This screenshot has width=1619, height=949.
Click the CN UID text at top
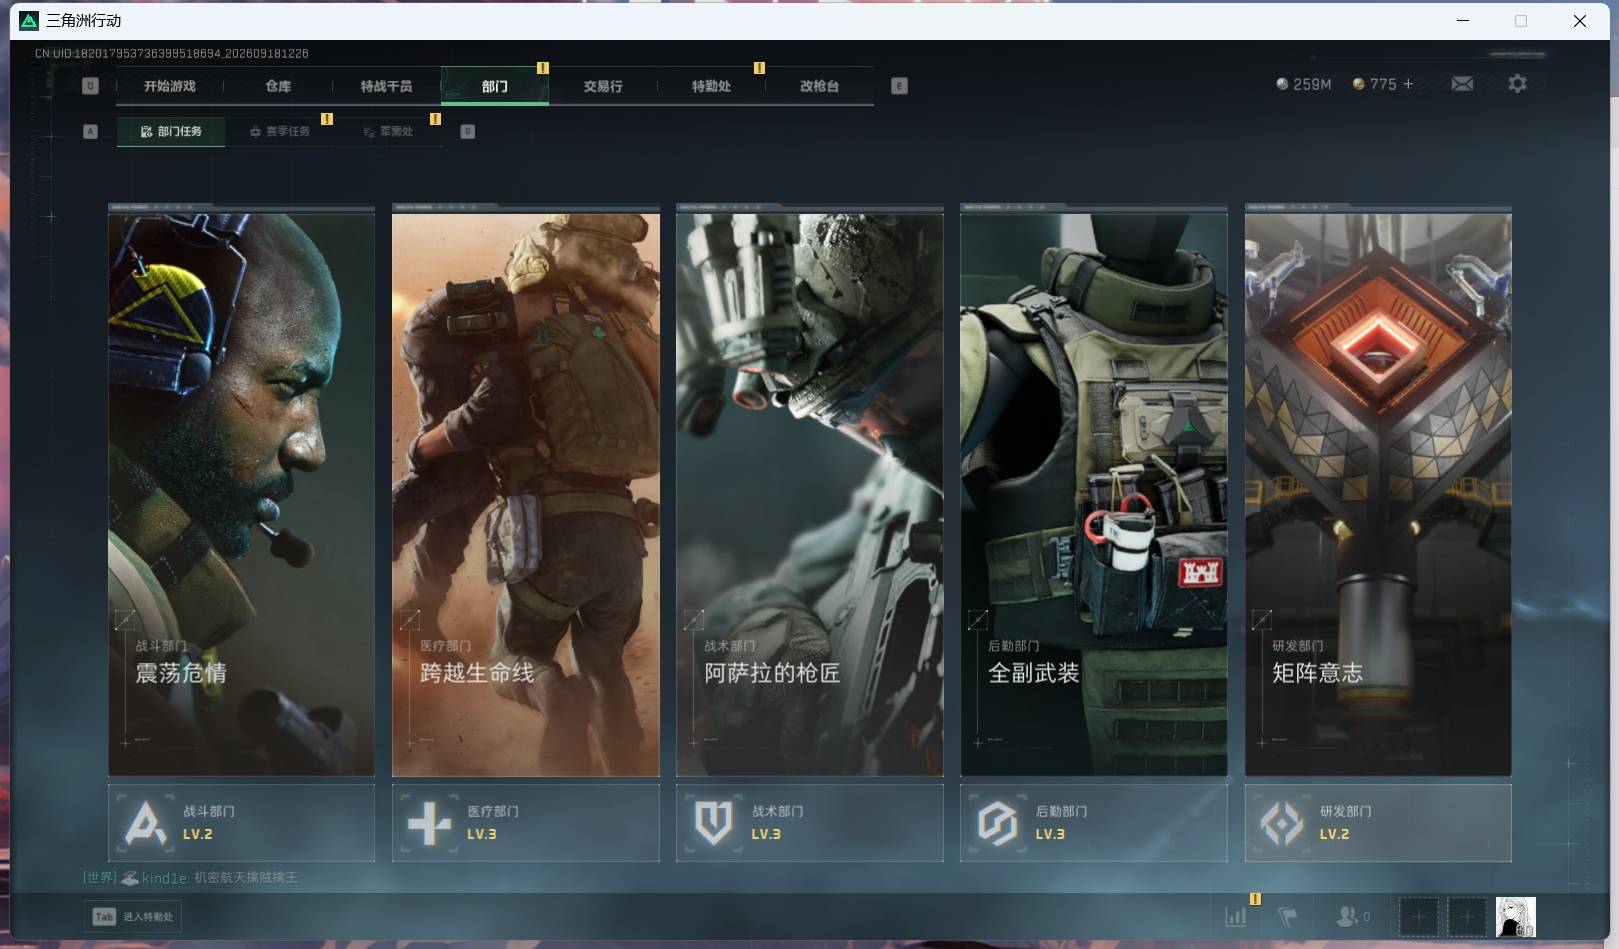point(172,53)
